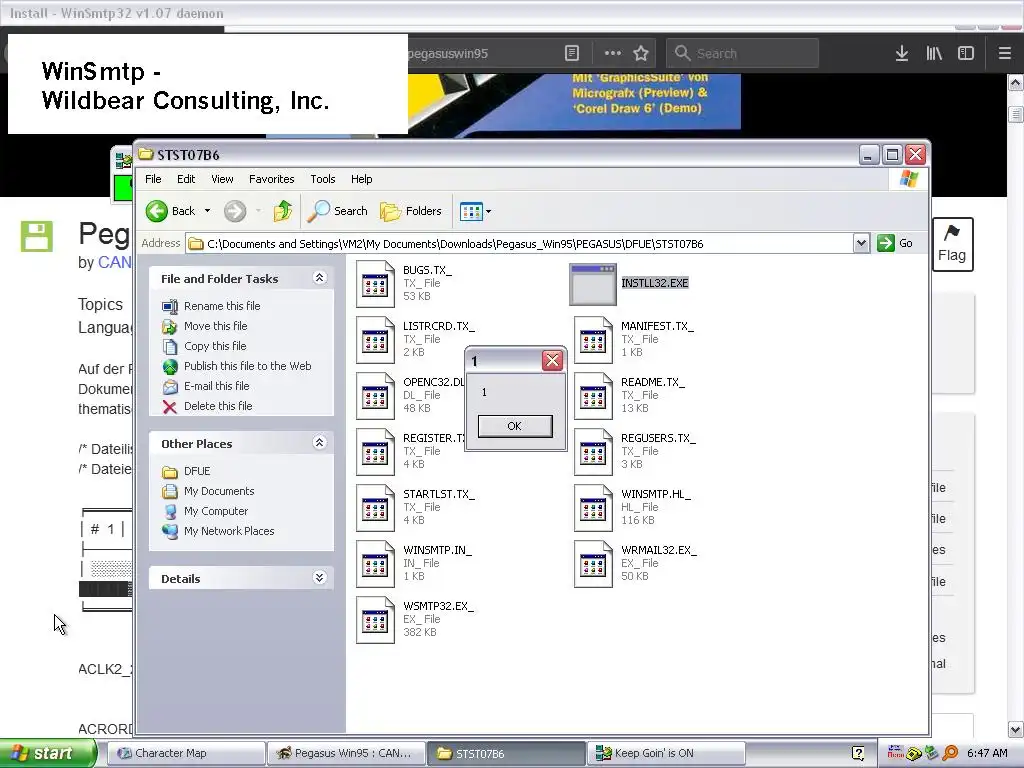Open Search in the Explorer toolbar

tap(338, 211)
